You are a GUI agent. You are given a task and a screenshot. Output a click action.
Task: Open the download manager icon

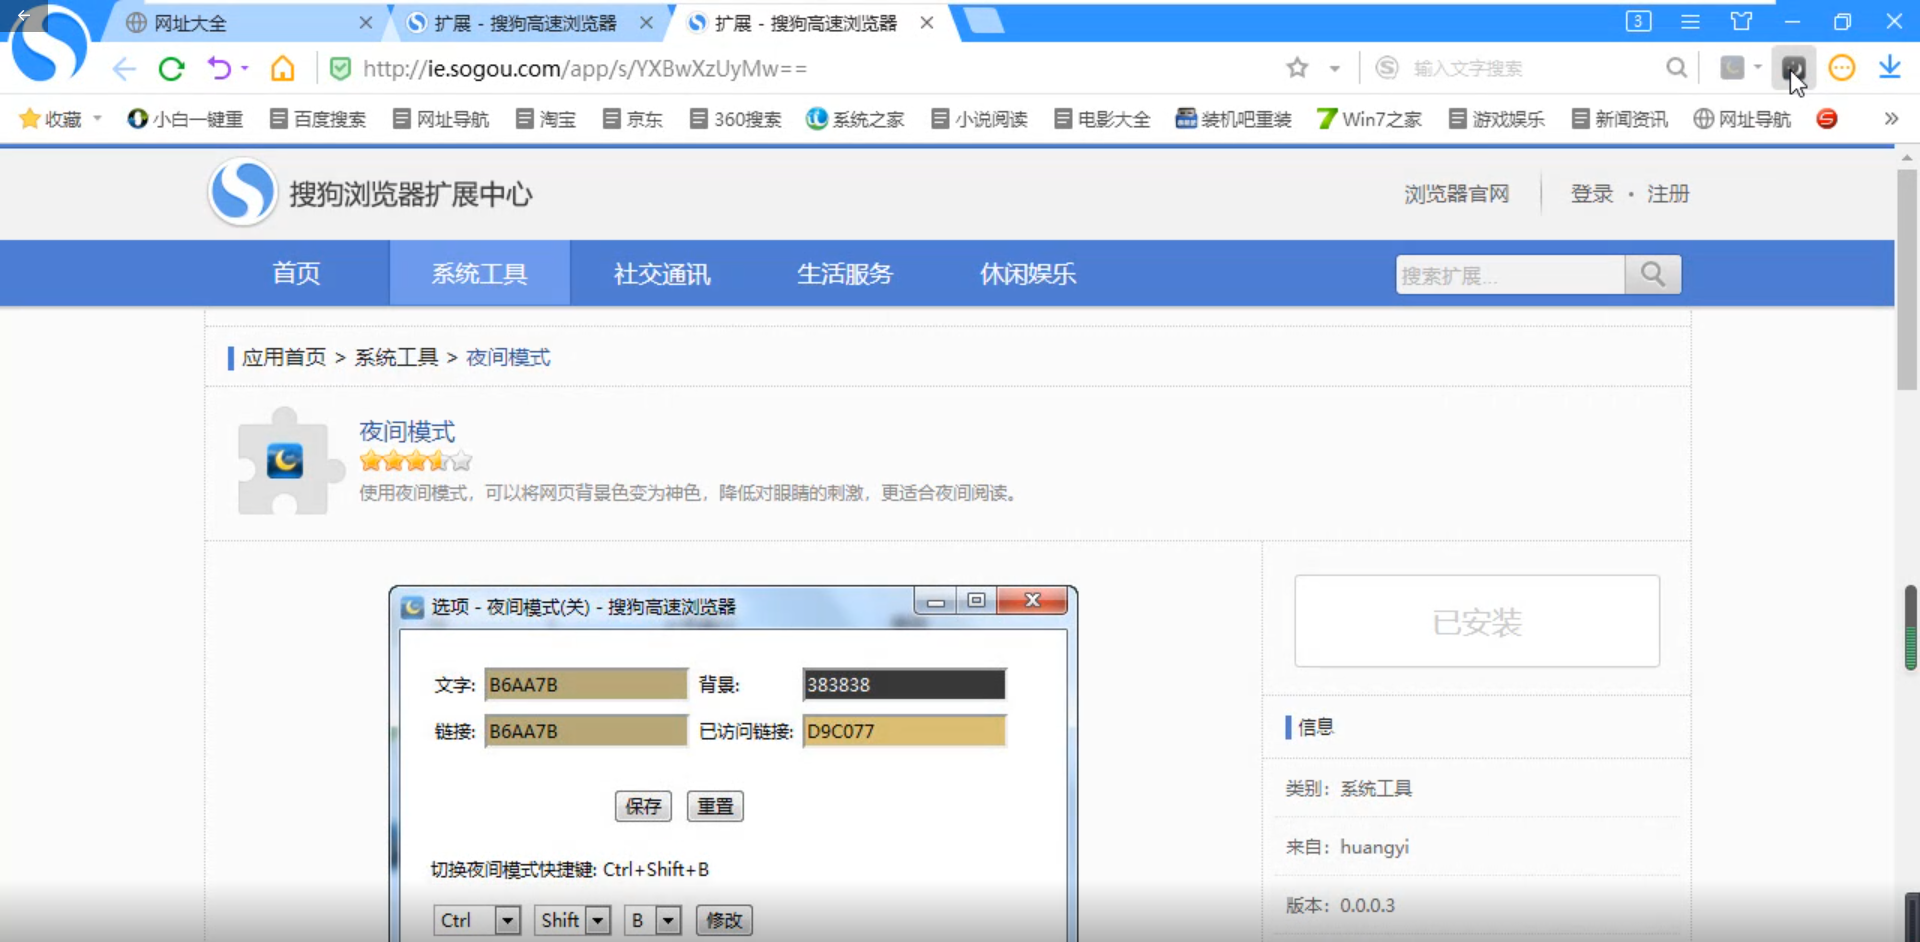(1890, 68)
